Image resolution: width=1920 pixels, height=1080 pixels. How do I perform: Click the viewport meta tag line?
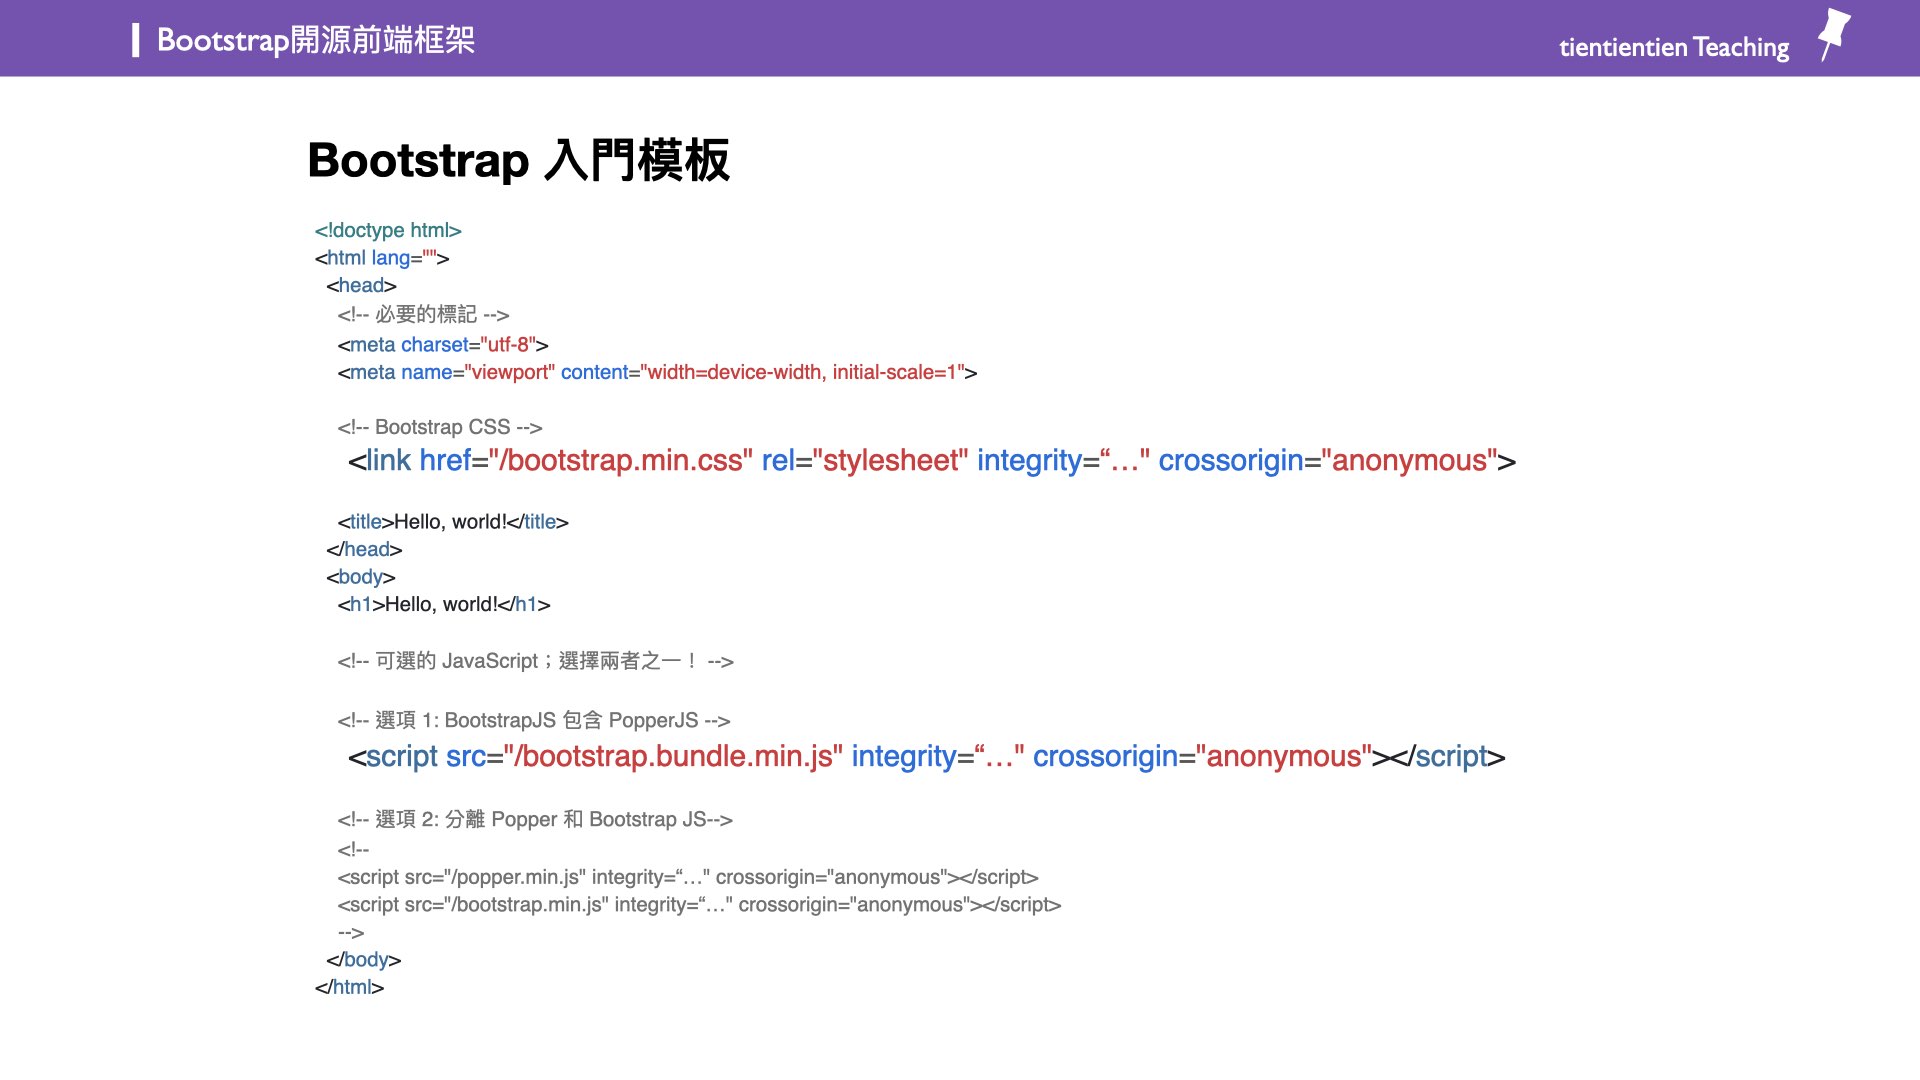pos(657,372)
